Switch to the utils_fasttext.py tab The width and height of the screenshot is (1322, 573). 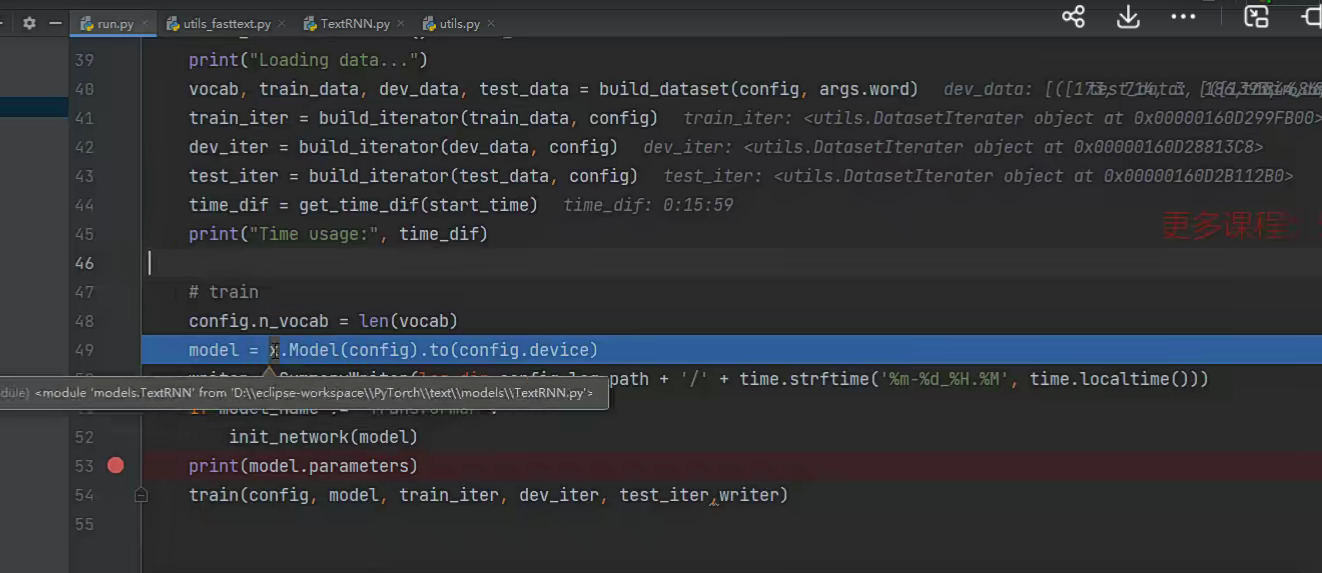pos(226,24)
